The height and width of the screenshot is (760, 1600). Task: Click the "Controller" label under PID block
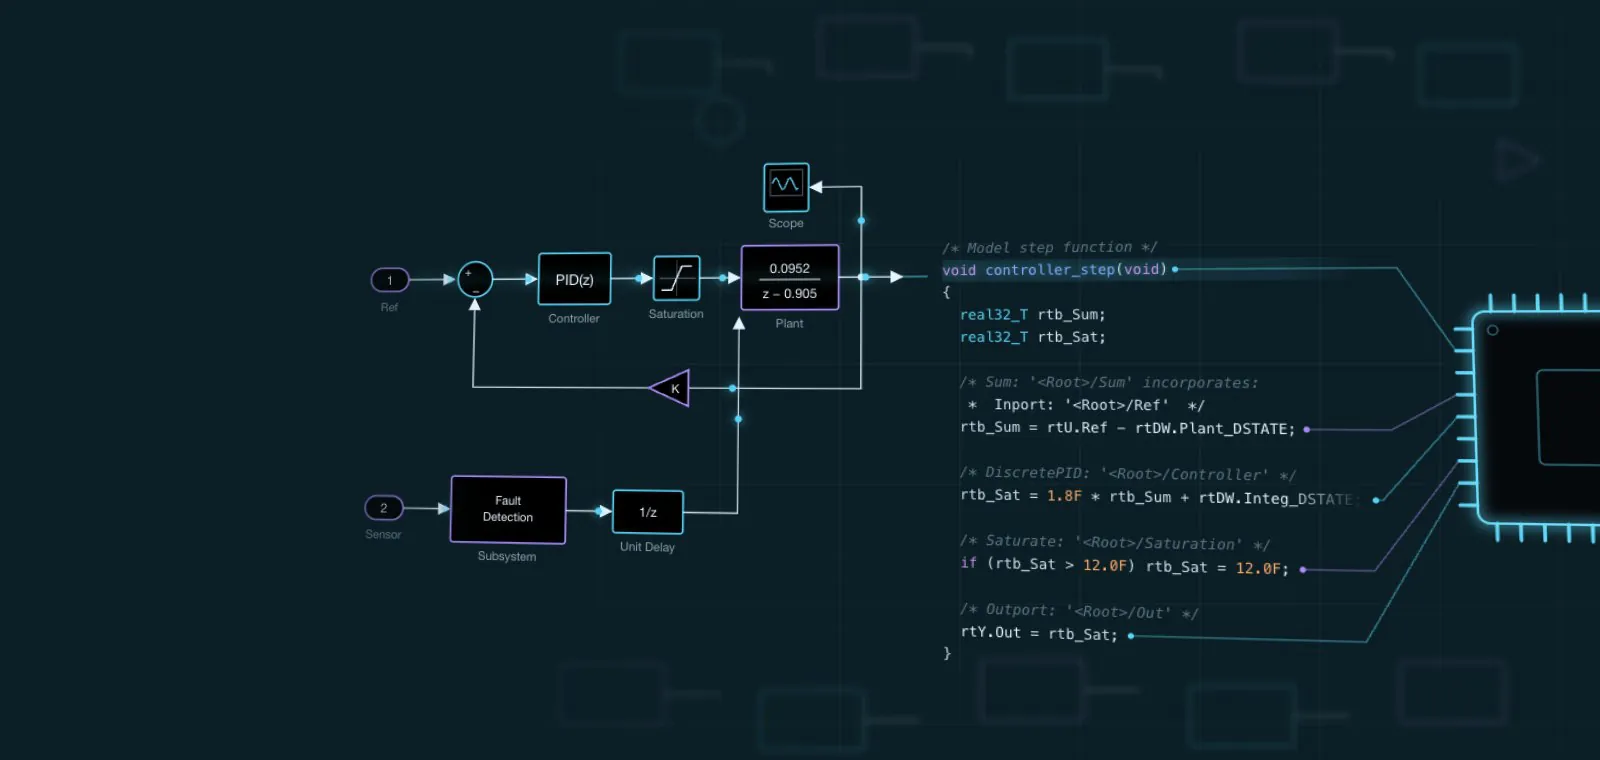click(x=574, y=319)
